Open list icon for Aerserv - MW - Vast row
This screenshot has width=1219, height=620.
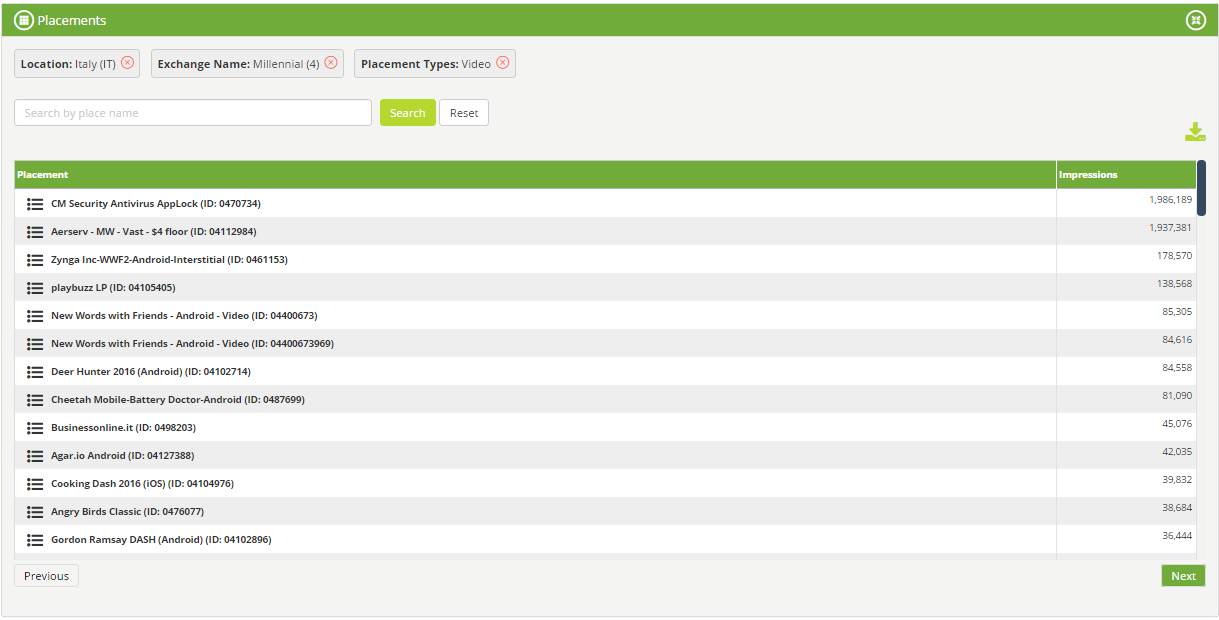[x=35, y=232]
